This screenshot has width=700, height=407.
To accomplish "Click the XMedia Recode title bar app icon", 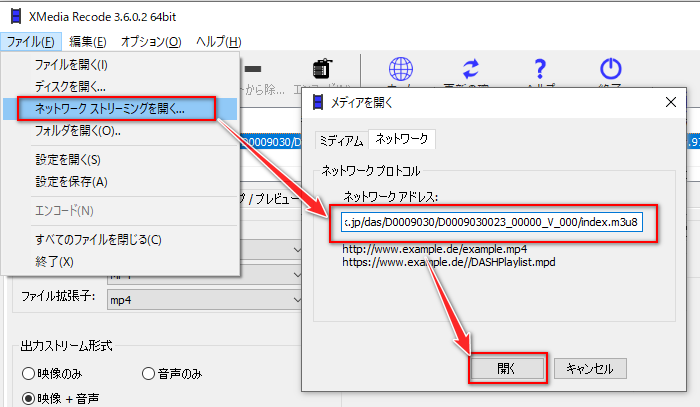I will 16,17.
